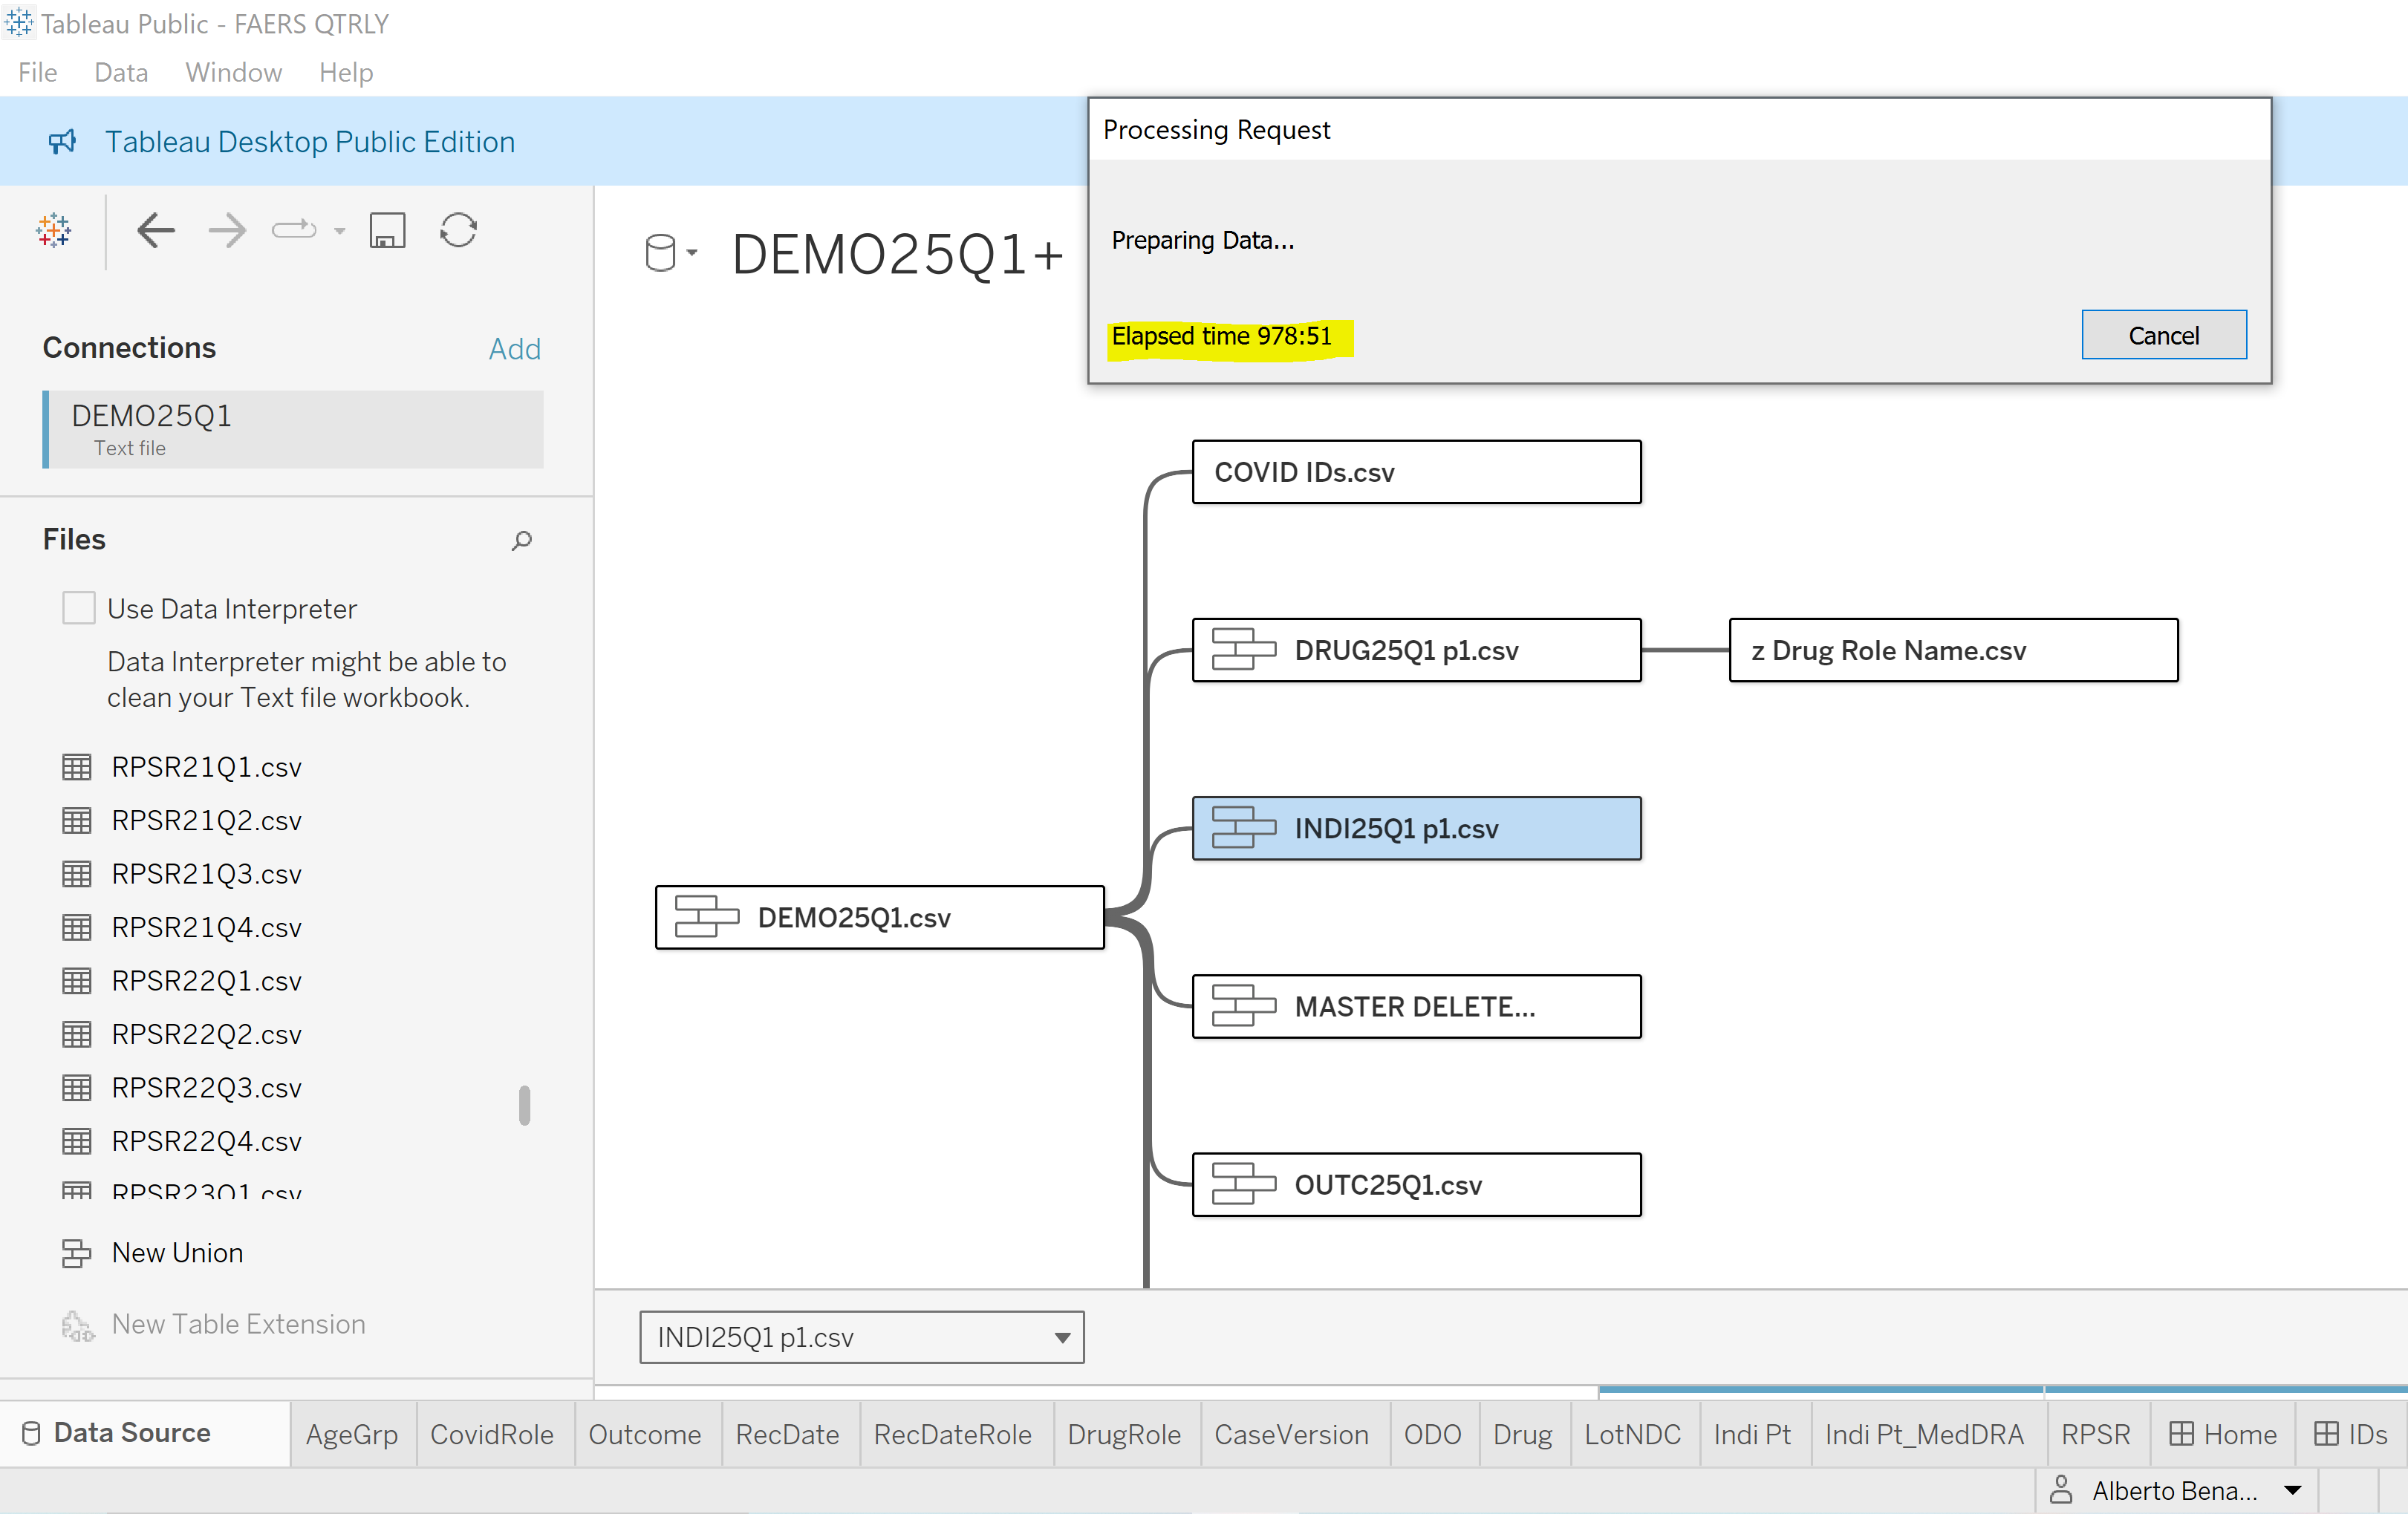Open the INDI25Q1 p1.csv table dropdown
The width and height of the screenshot is (2408, 1514).
(x=862, y=1337)
